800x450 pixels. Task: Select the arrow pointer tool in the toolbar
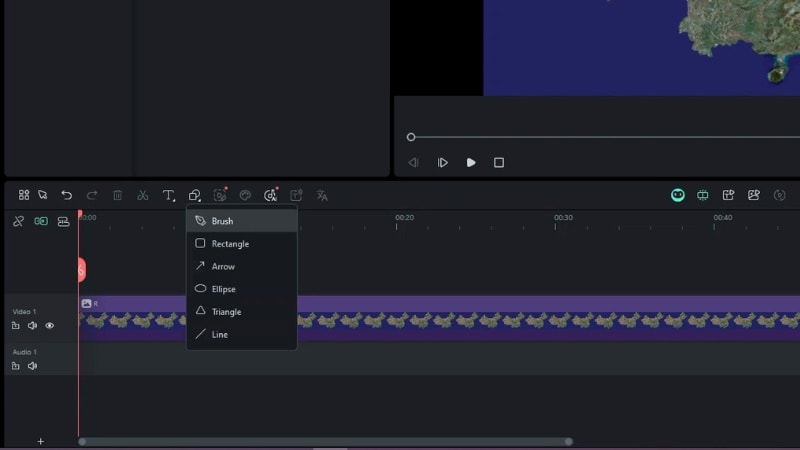click(43, 195)
